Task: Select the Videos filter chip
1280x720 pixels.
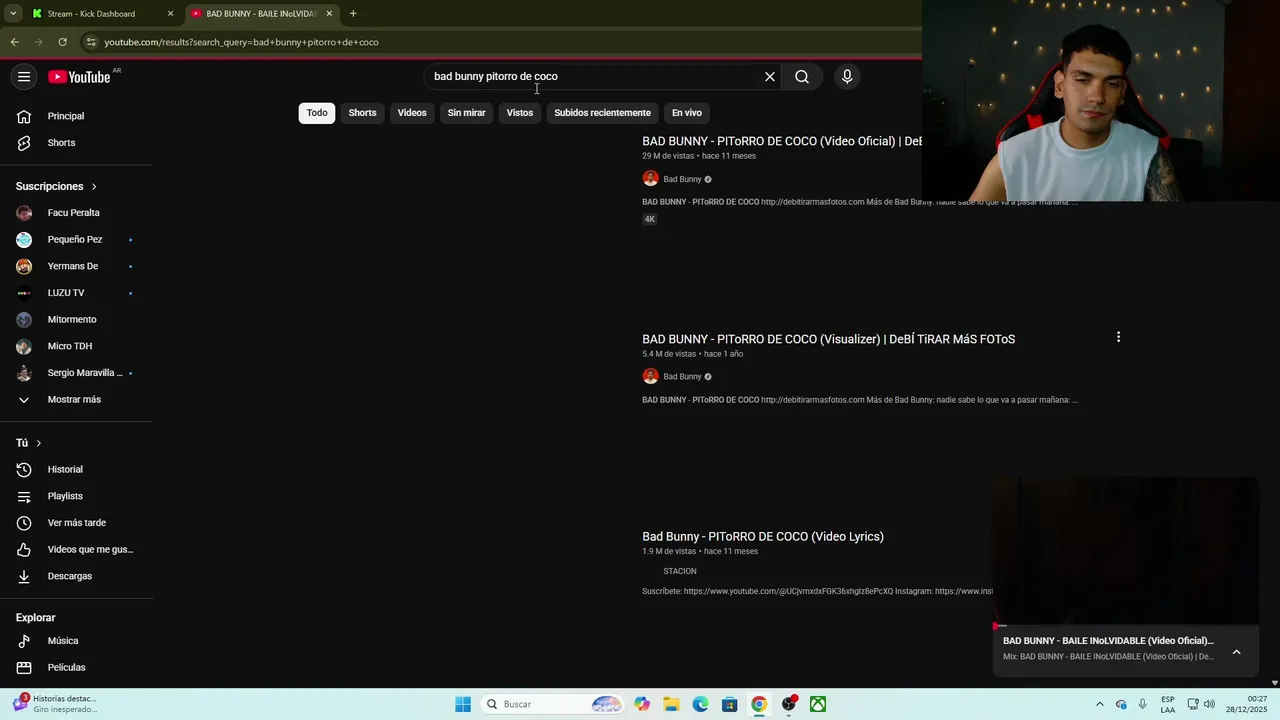Action: pyautogui.click(x=412, y=113)
